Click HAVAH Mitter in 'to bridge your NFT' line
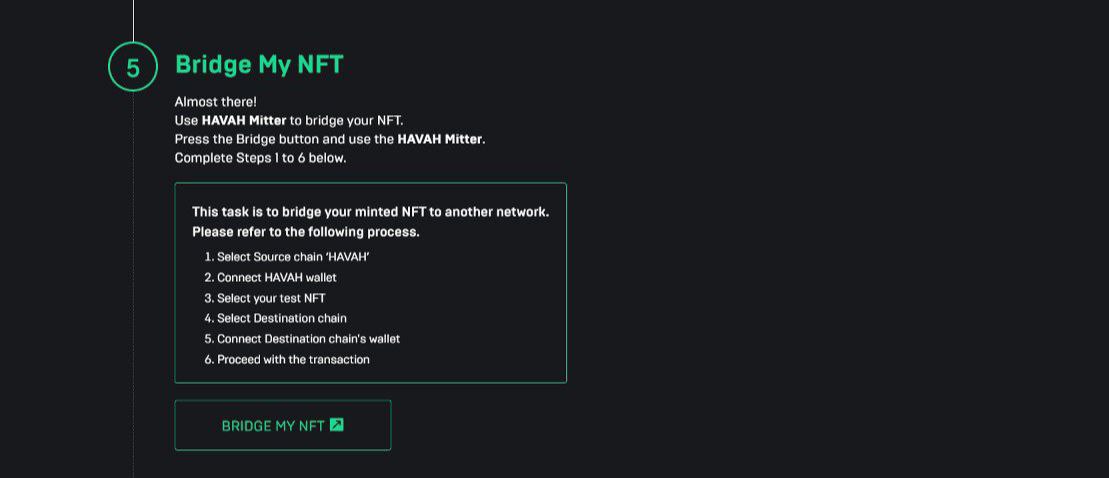Viewport: 1109px width, 478px height. coord(244,120)
